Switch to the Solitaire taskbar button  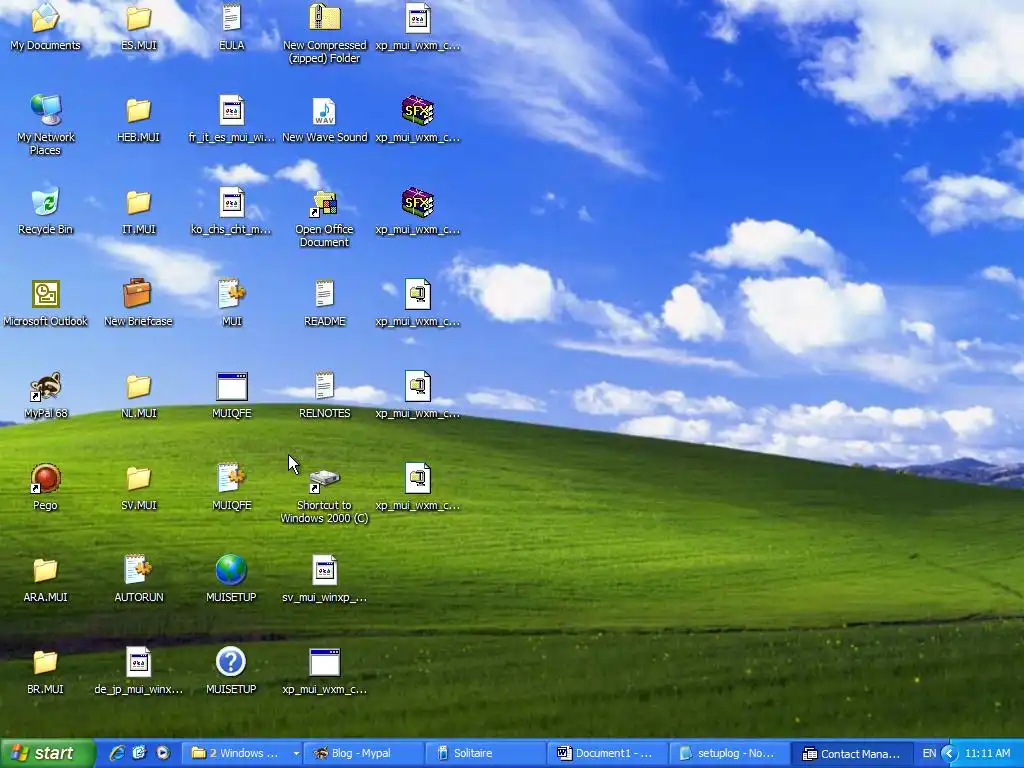click(x=486, y=753)
